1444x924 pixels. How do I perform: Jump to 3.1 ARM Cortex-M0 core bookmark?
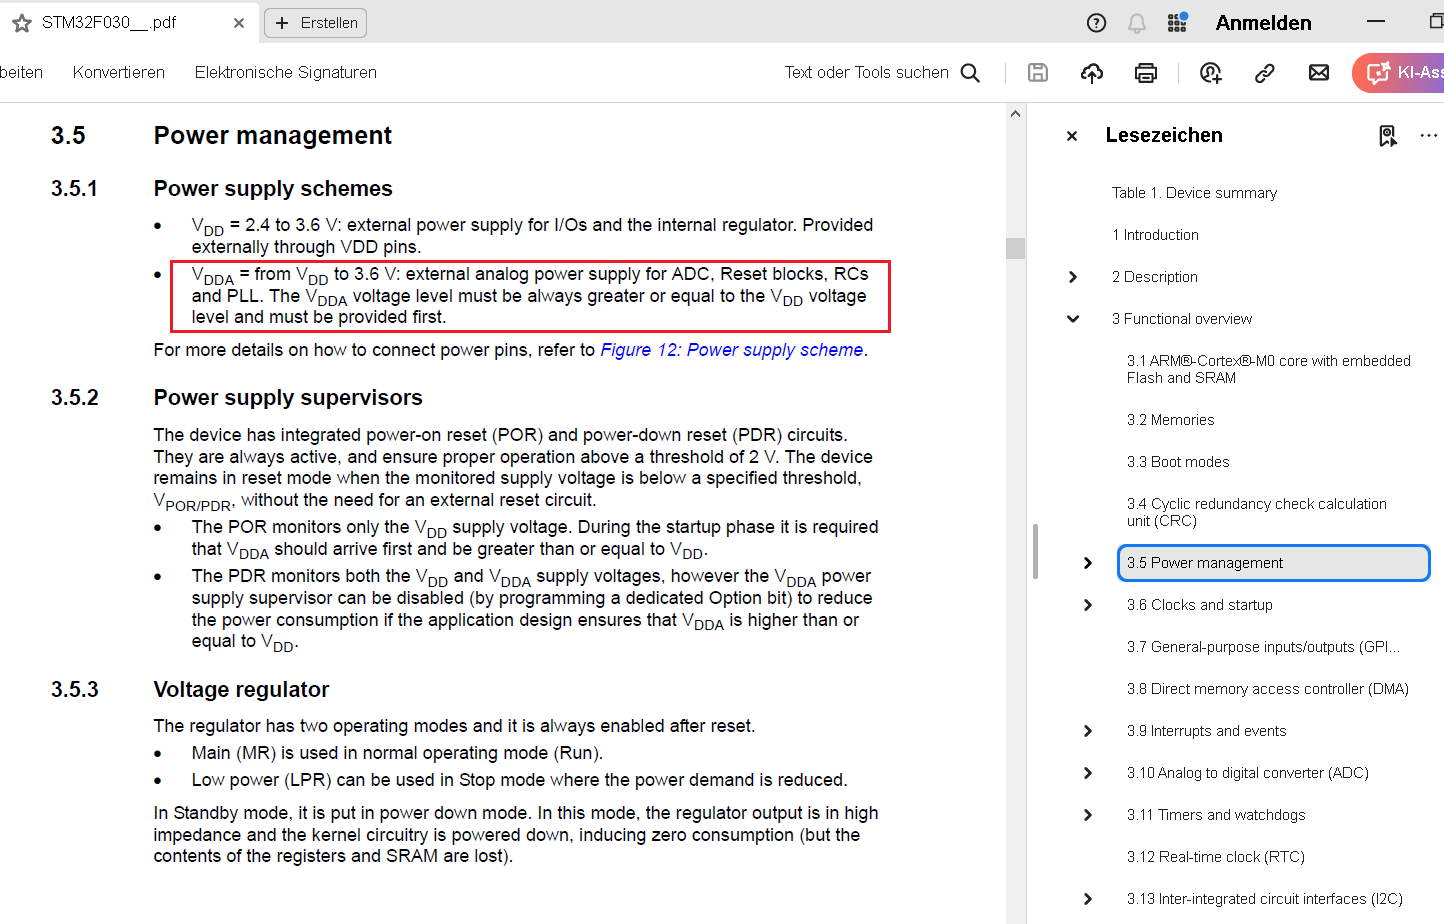[1268, 369]
